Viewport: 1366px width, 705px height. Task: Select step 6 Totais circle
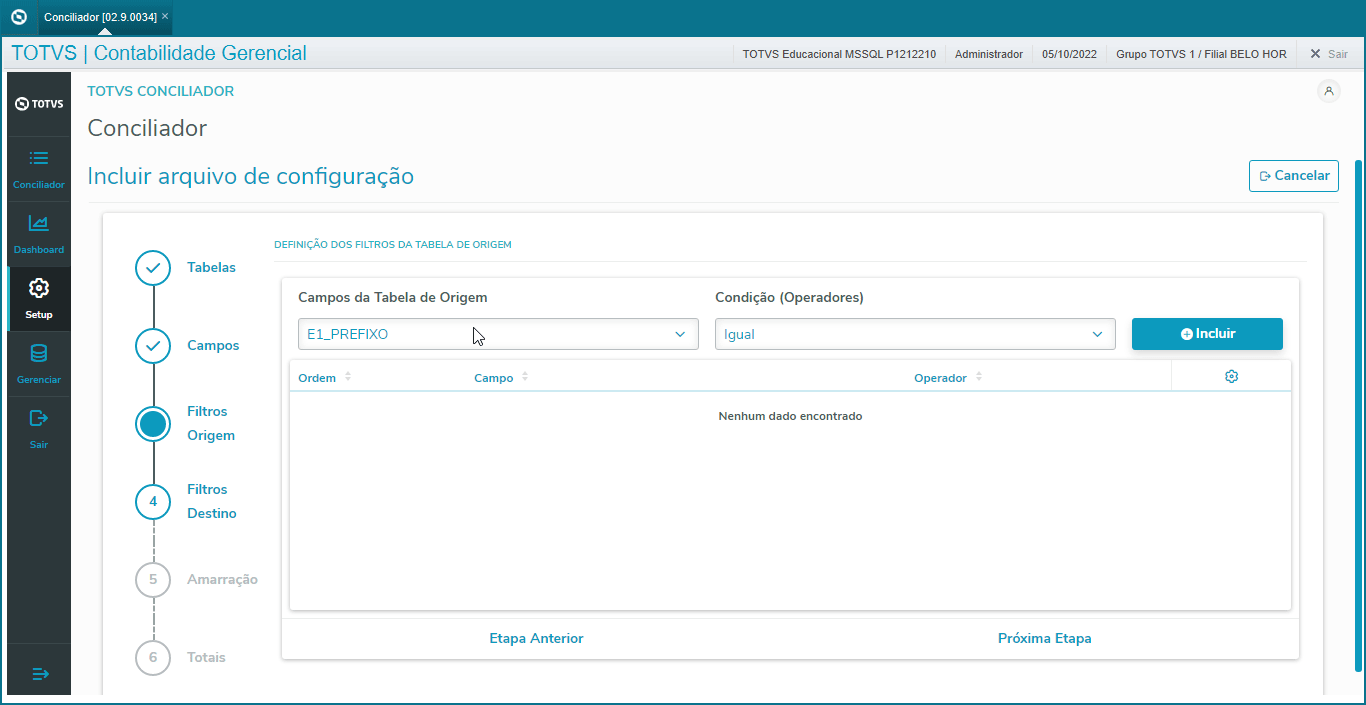(153, 658)
